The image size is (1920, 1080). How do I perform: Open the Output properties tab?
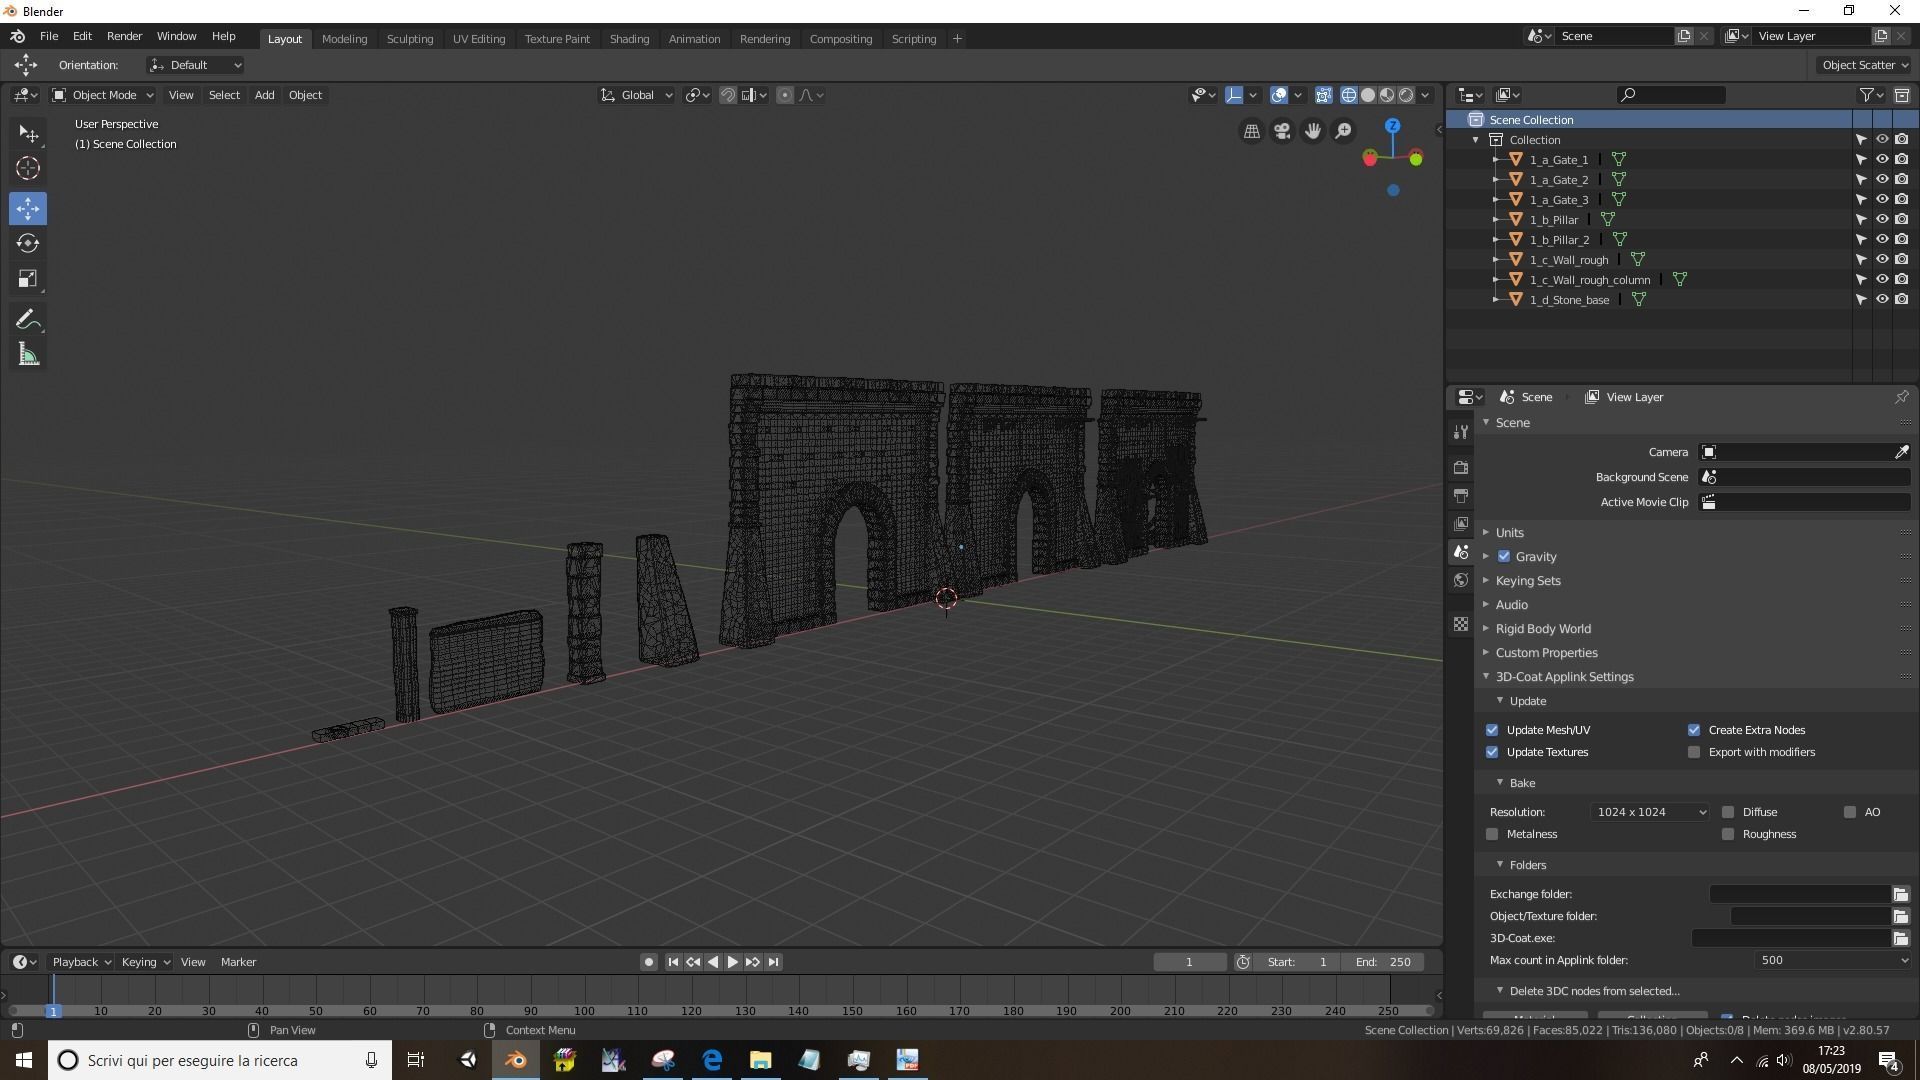coord(1461,495)
